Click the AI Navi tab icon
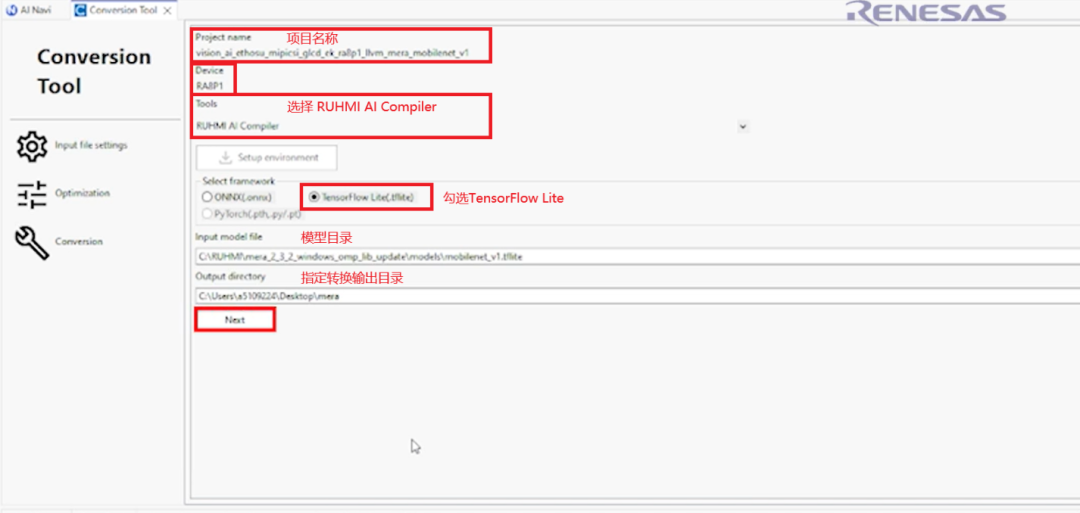This screenshot has width=1080, height=513. pyautogui.click(x=12, y=10)
